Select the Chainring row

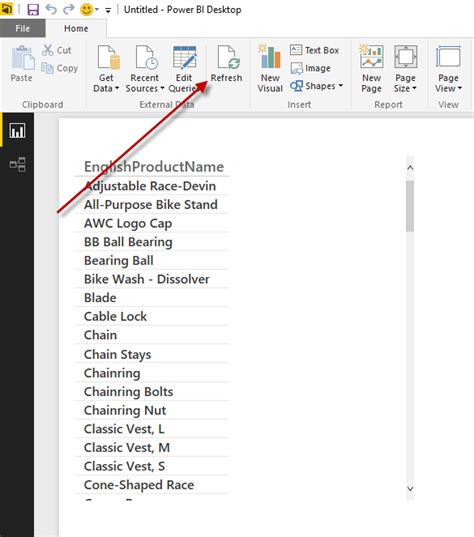tap(152, 373)
